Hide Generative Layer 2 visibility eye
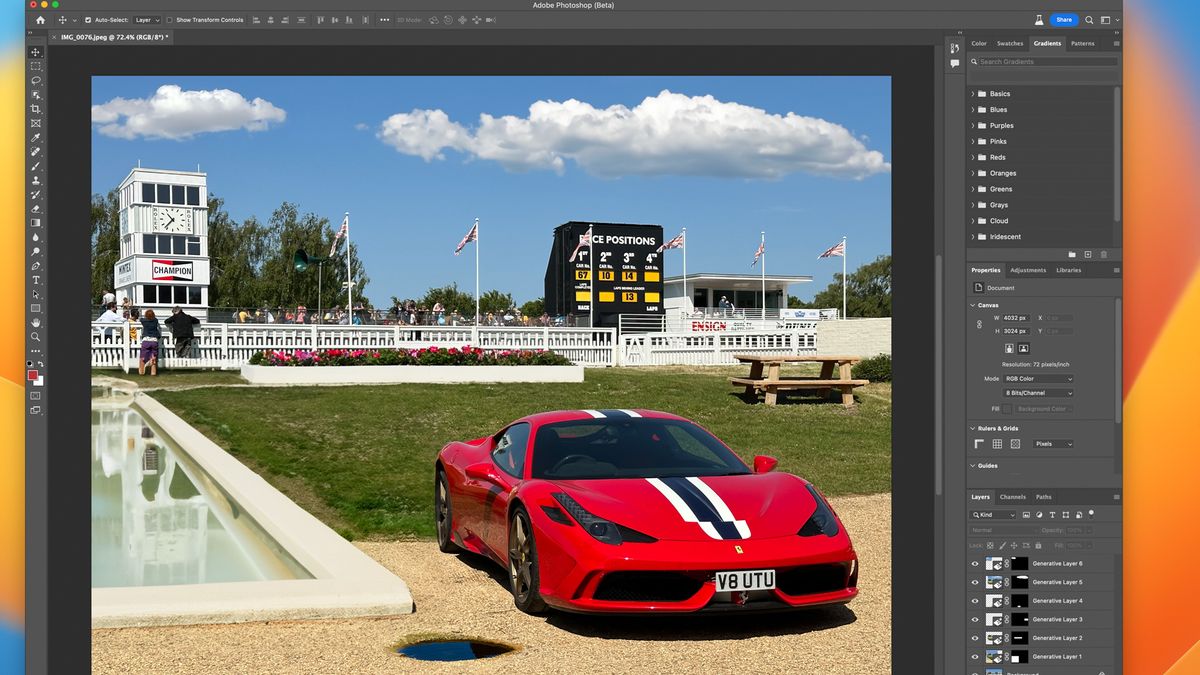 pyautogui.click(x=975, y=637)
